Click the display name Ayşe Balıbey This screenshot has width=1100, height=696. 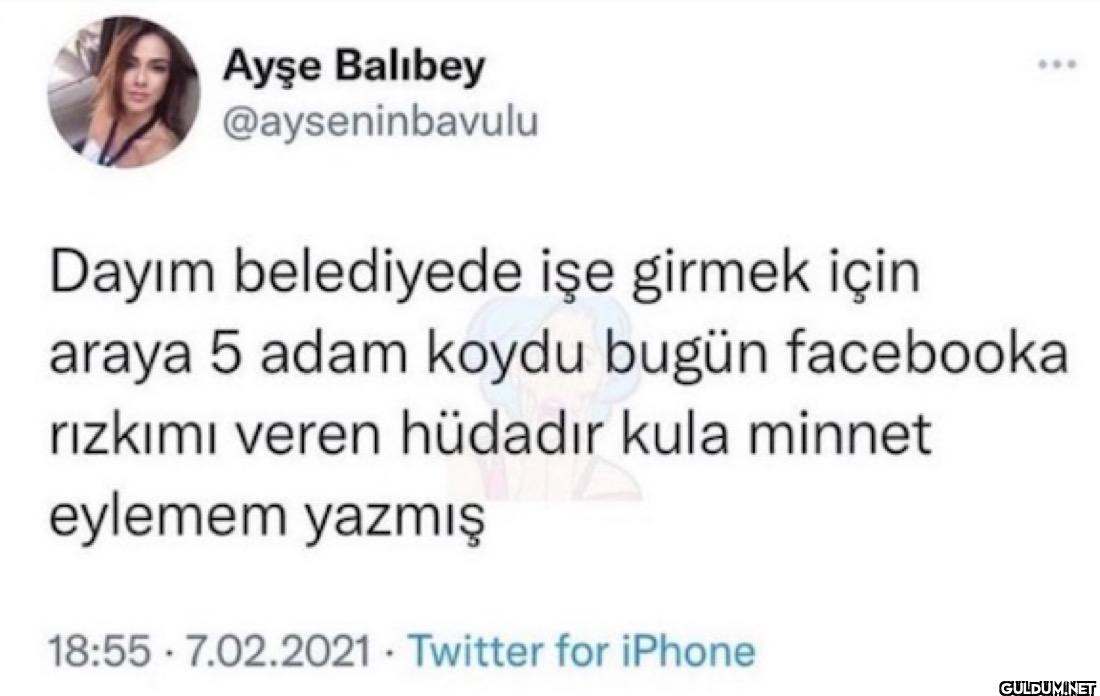tap(354, 69)
